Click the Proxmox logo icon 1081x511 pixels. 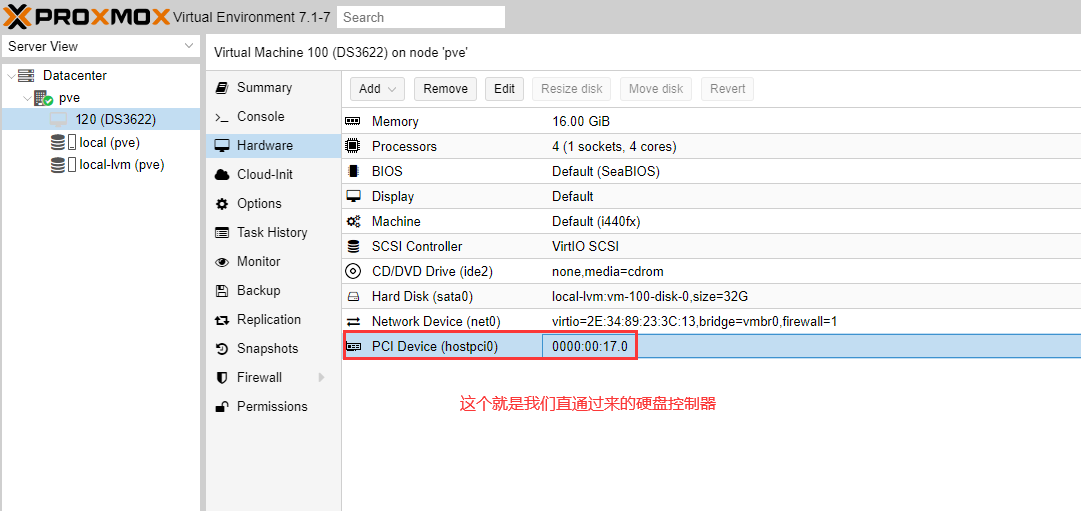(x=18, y=16)
